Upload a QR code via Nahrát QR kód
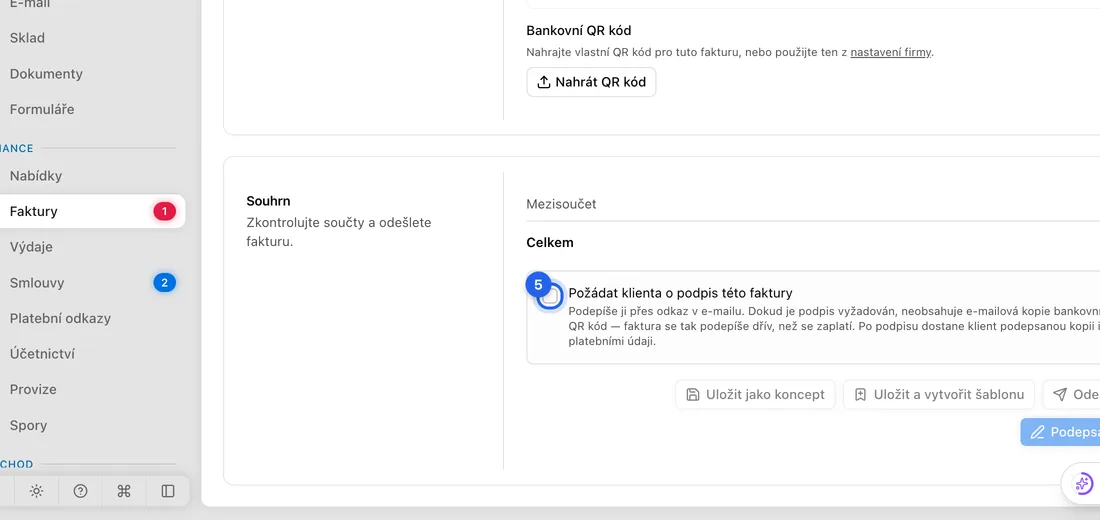This screenshot has width=1100, height=520. tap(591, 82)
